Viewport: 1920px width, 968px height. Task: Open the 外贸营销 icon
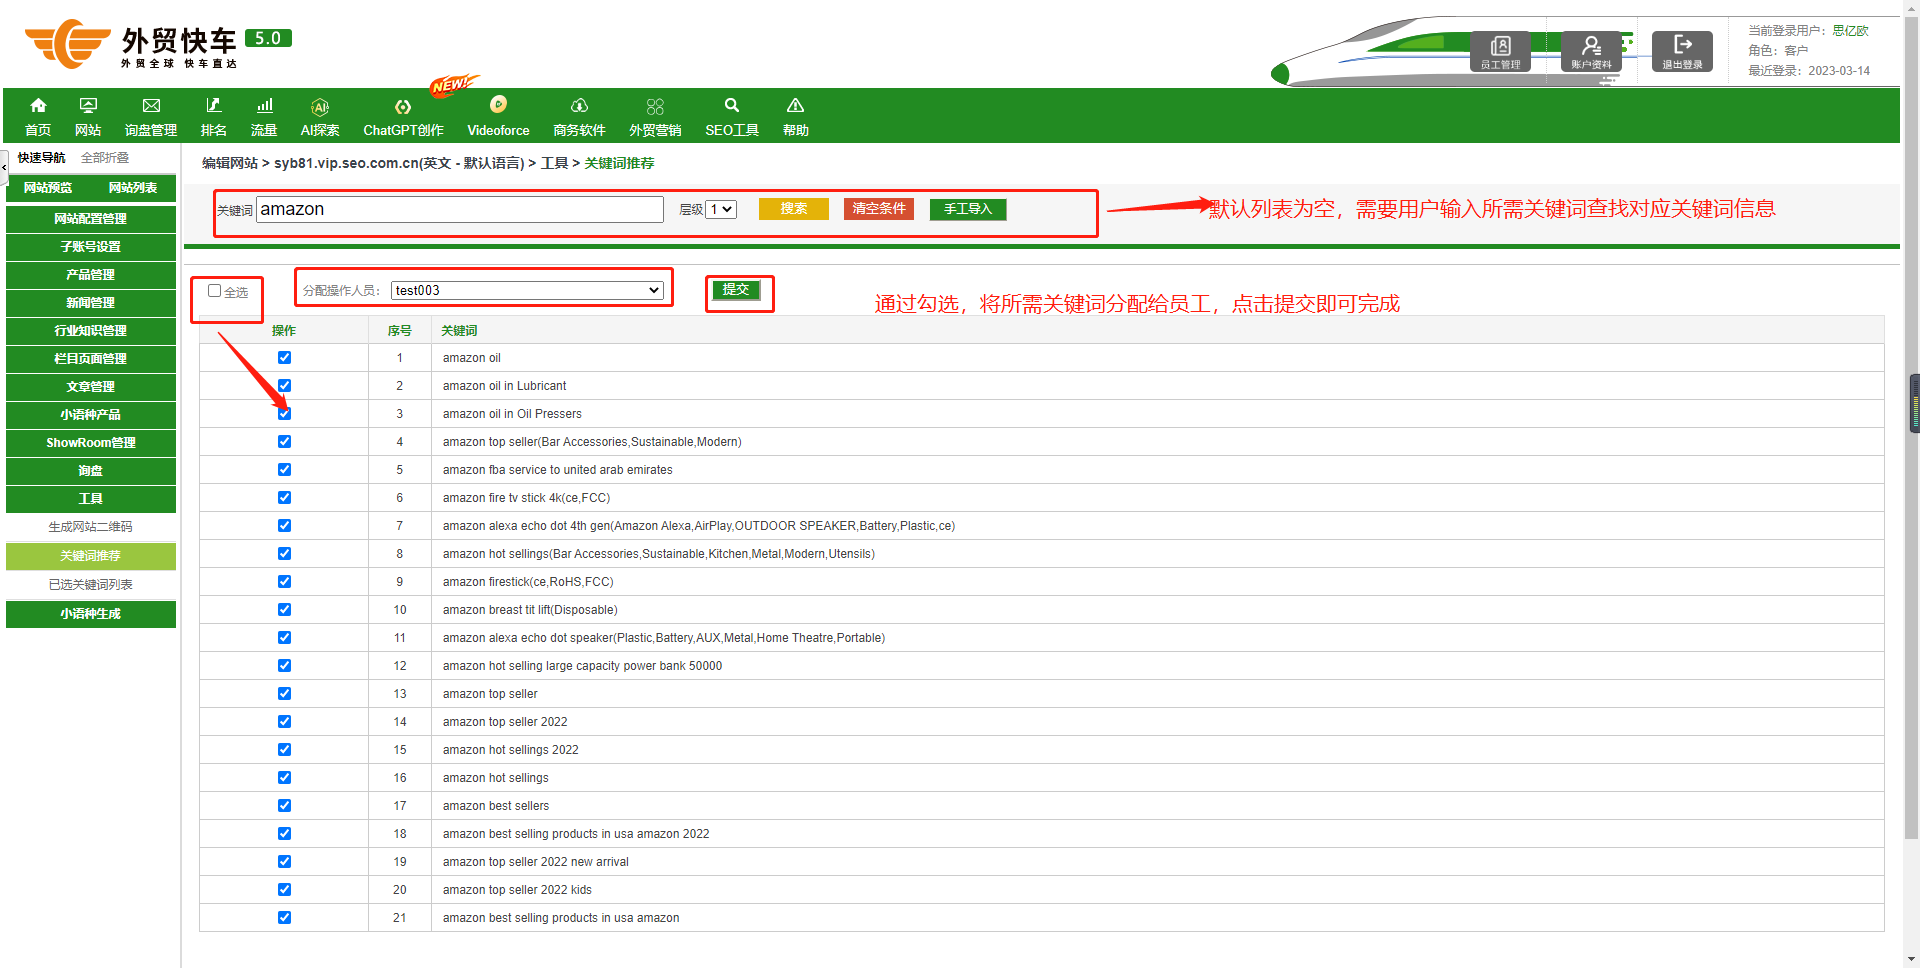coord(655,106)
